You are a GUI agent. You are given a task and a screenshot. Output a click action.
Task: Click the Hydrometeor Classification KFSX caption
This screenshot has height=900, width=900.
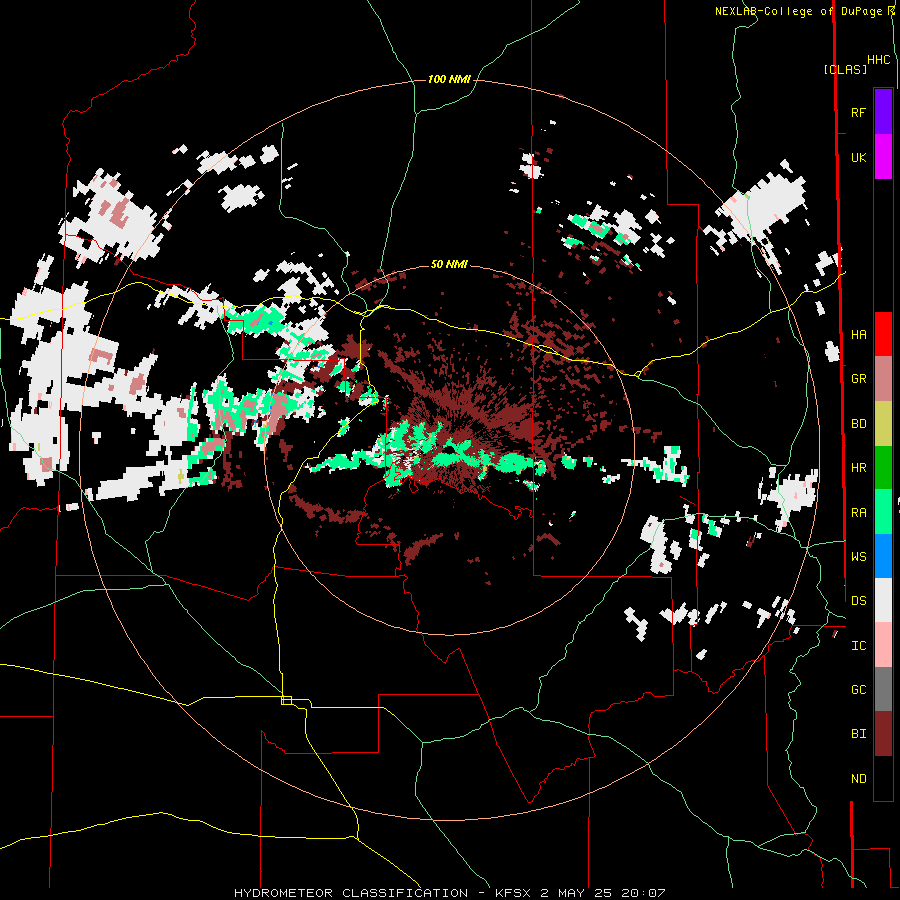click(449, 893)
